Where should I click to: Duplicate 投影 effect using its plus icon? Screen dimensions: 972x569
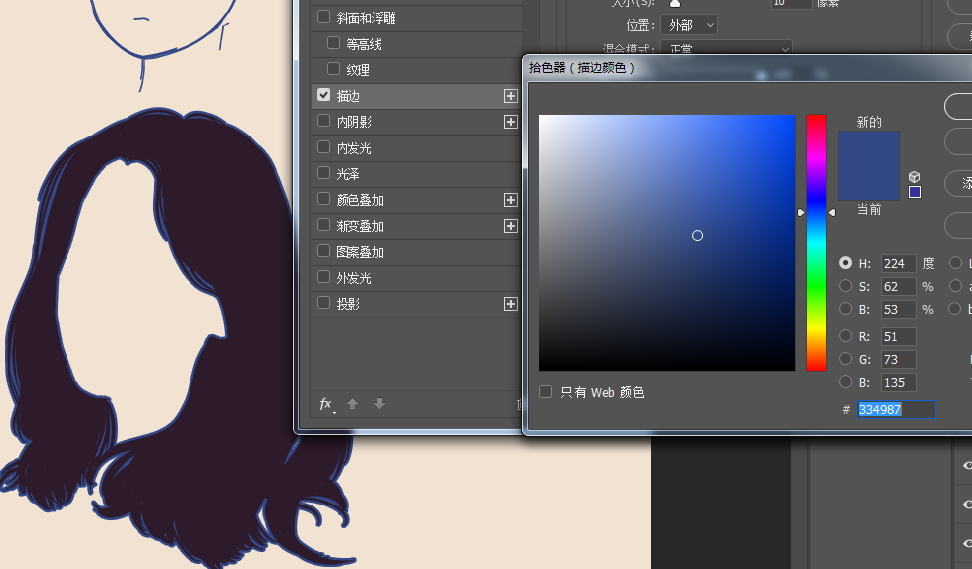pyautogui.click(x=510, y=304)
